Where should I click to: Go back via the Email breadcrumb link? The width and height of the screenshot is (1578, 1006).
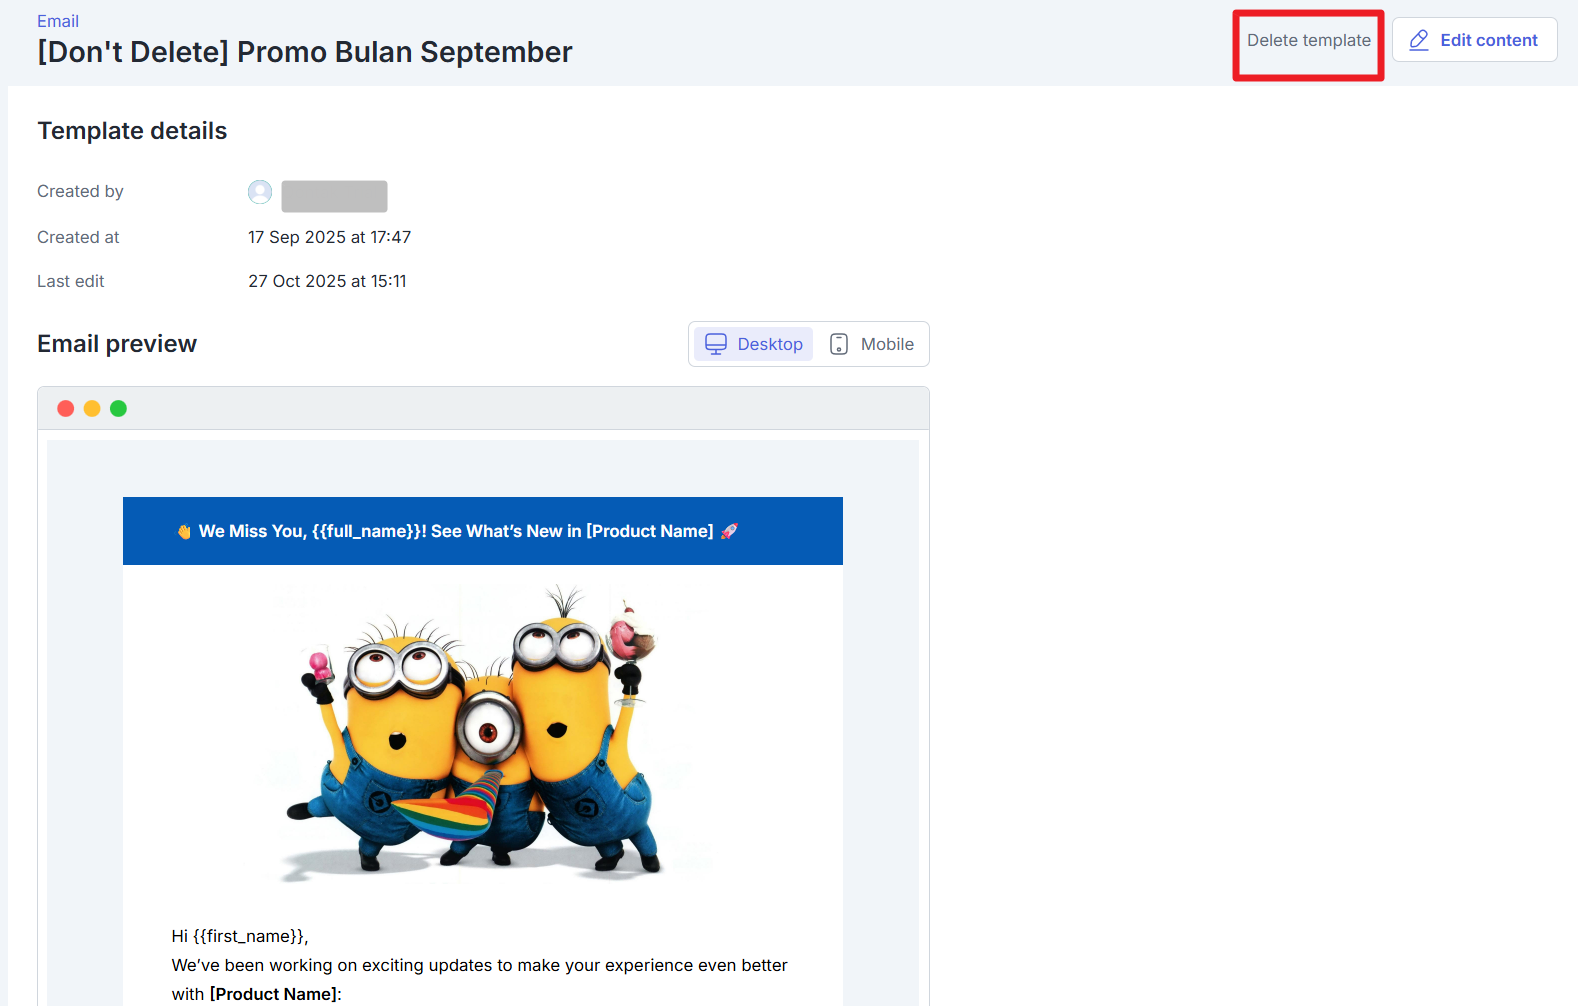pos(58,21)
